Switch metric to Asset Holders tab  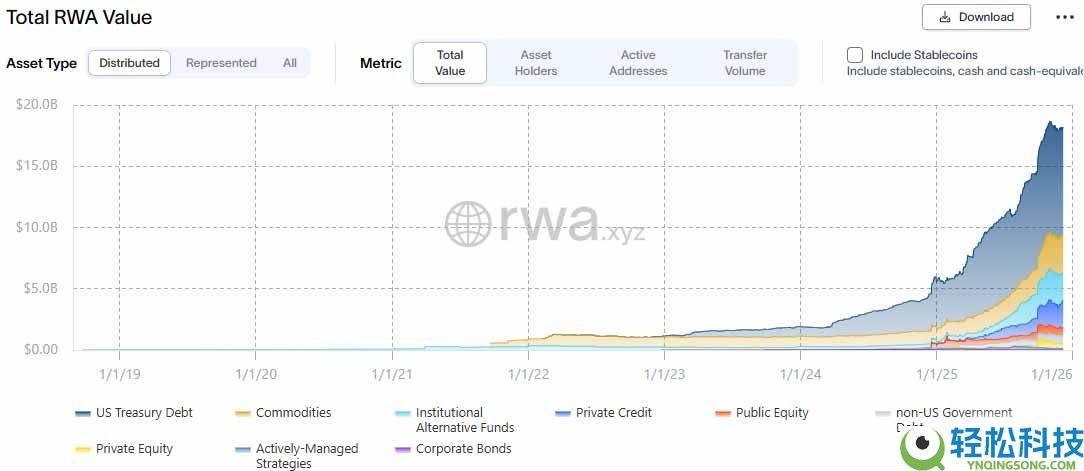click(x=536, y=63)
